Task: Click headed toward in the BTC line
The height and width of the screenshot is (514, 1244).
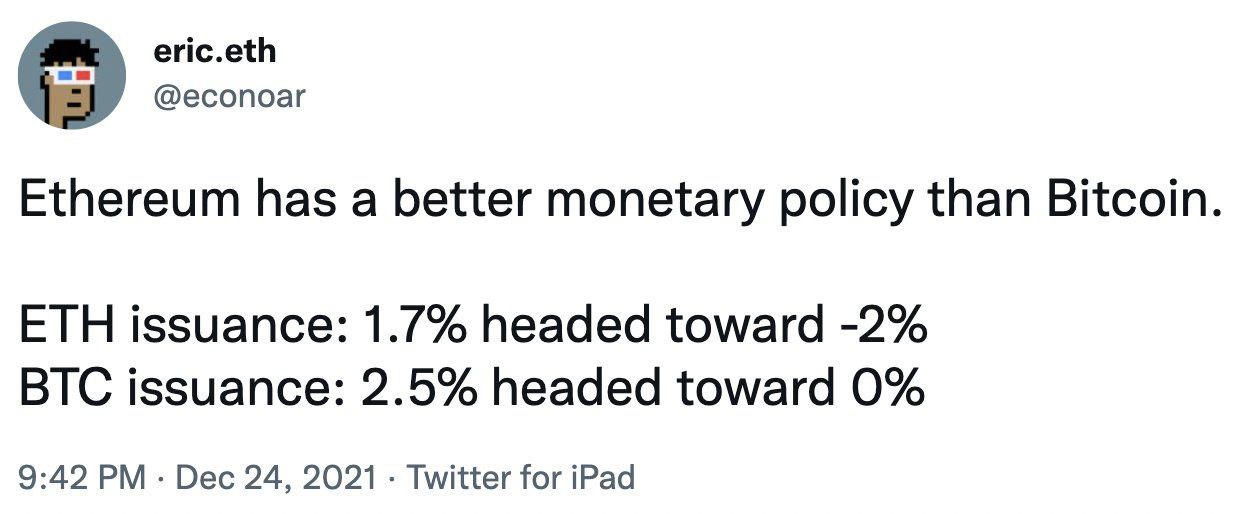Action: [x=658, y=388]
